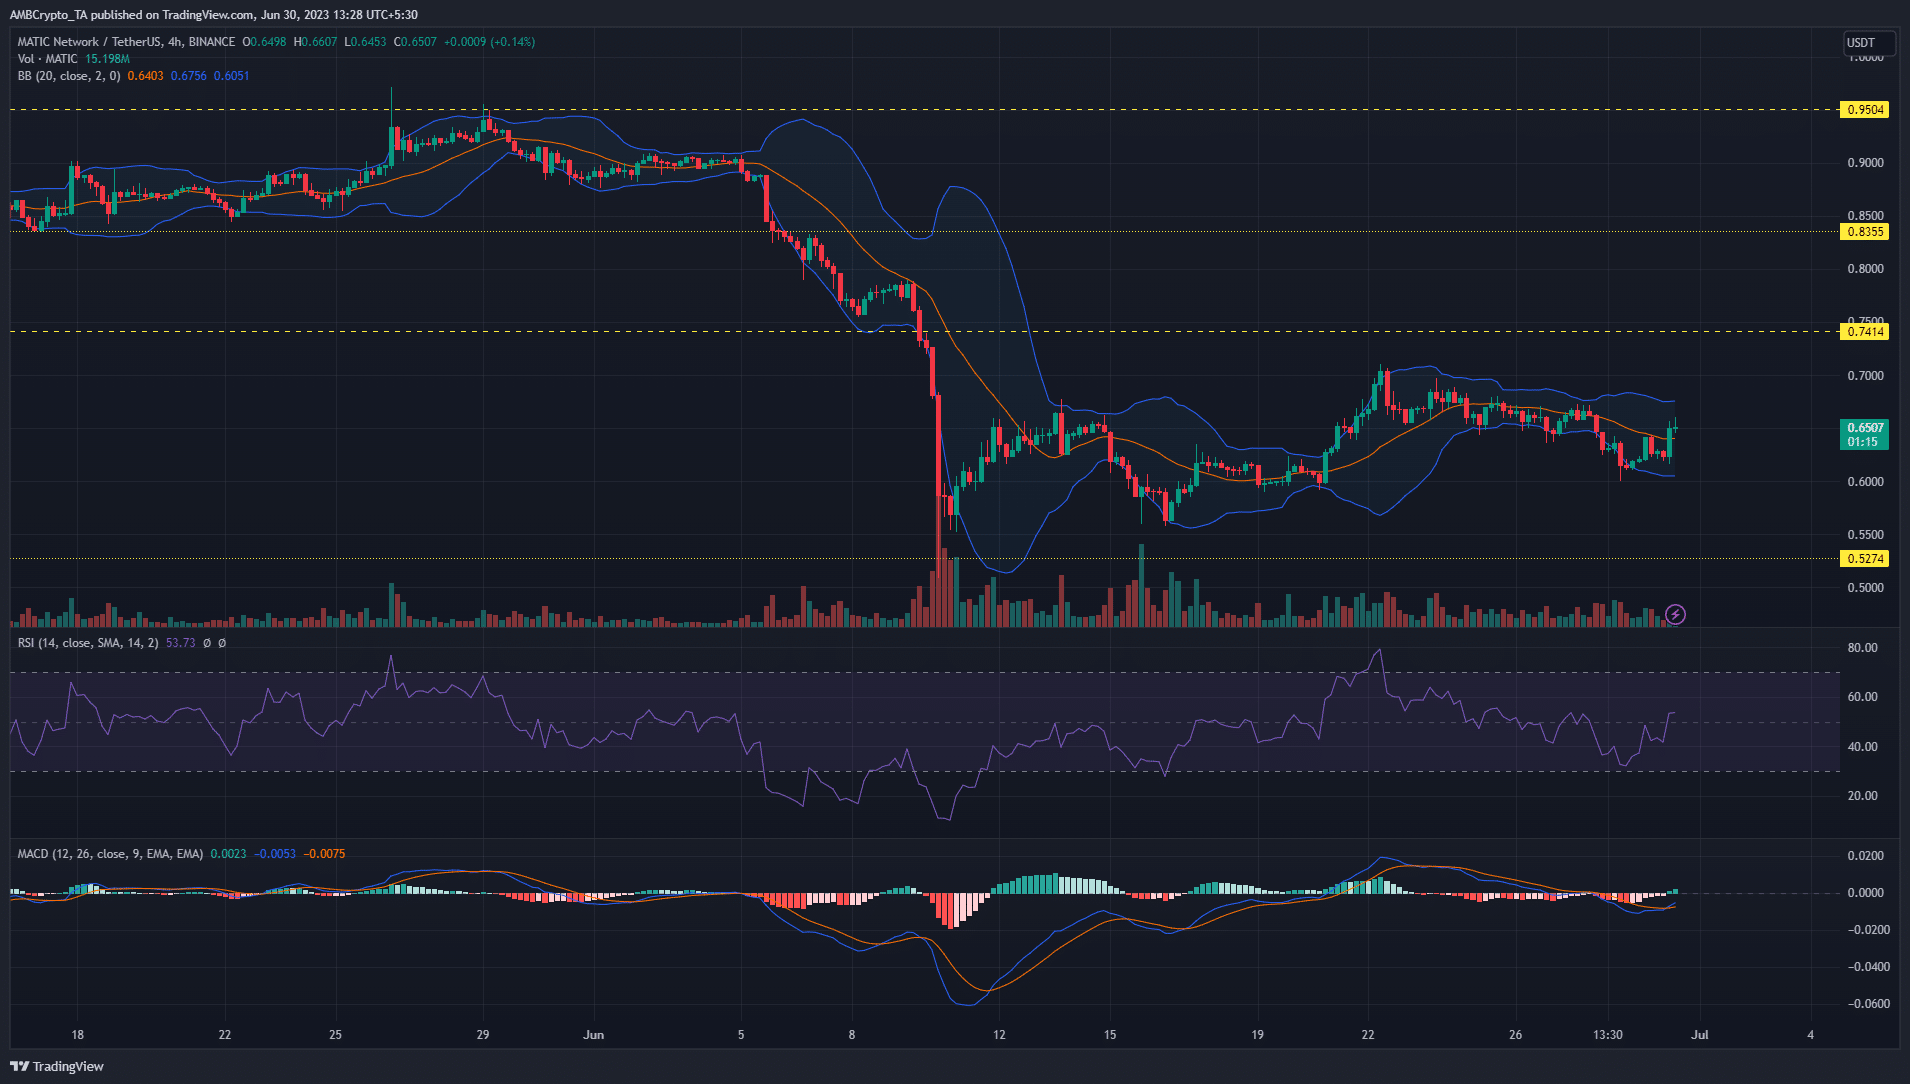Image resolution: width=1910 pixels, height=1084 pixels.
Task: Click the 0.6000 price axis label
Action: (1865, 482)
